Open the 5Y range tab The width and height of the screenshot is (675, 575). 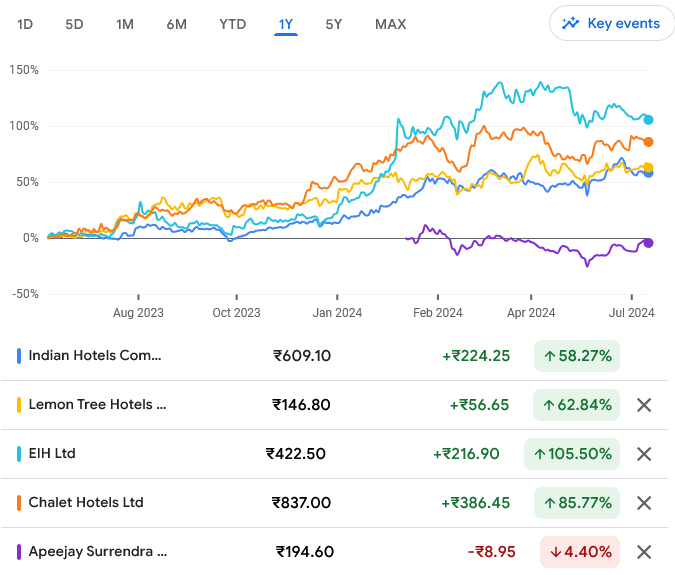(334, 24)
